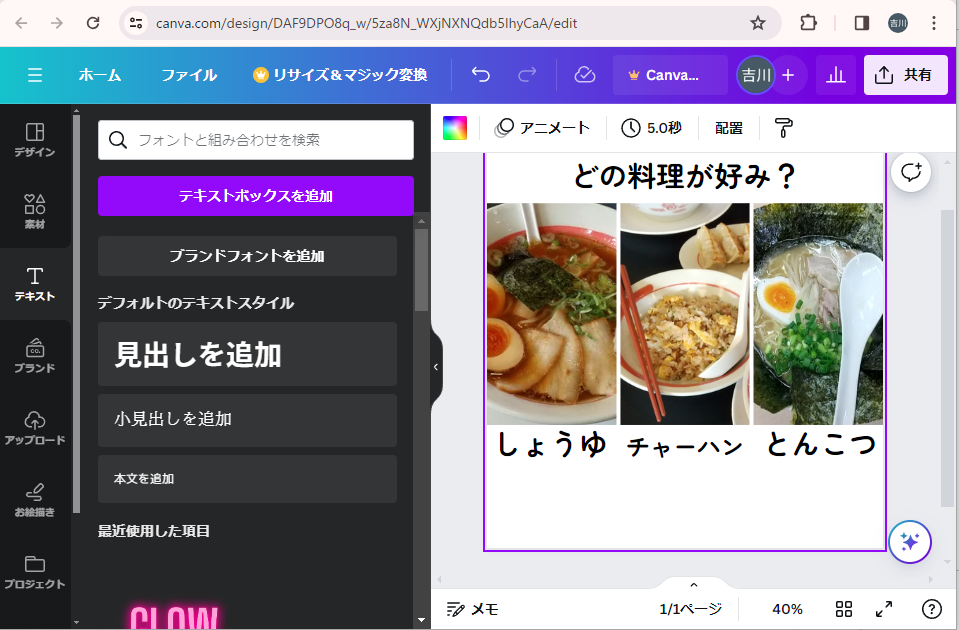
Task: Toggle the hamburger main menu
Action: [x=35, y=75]
